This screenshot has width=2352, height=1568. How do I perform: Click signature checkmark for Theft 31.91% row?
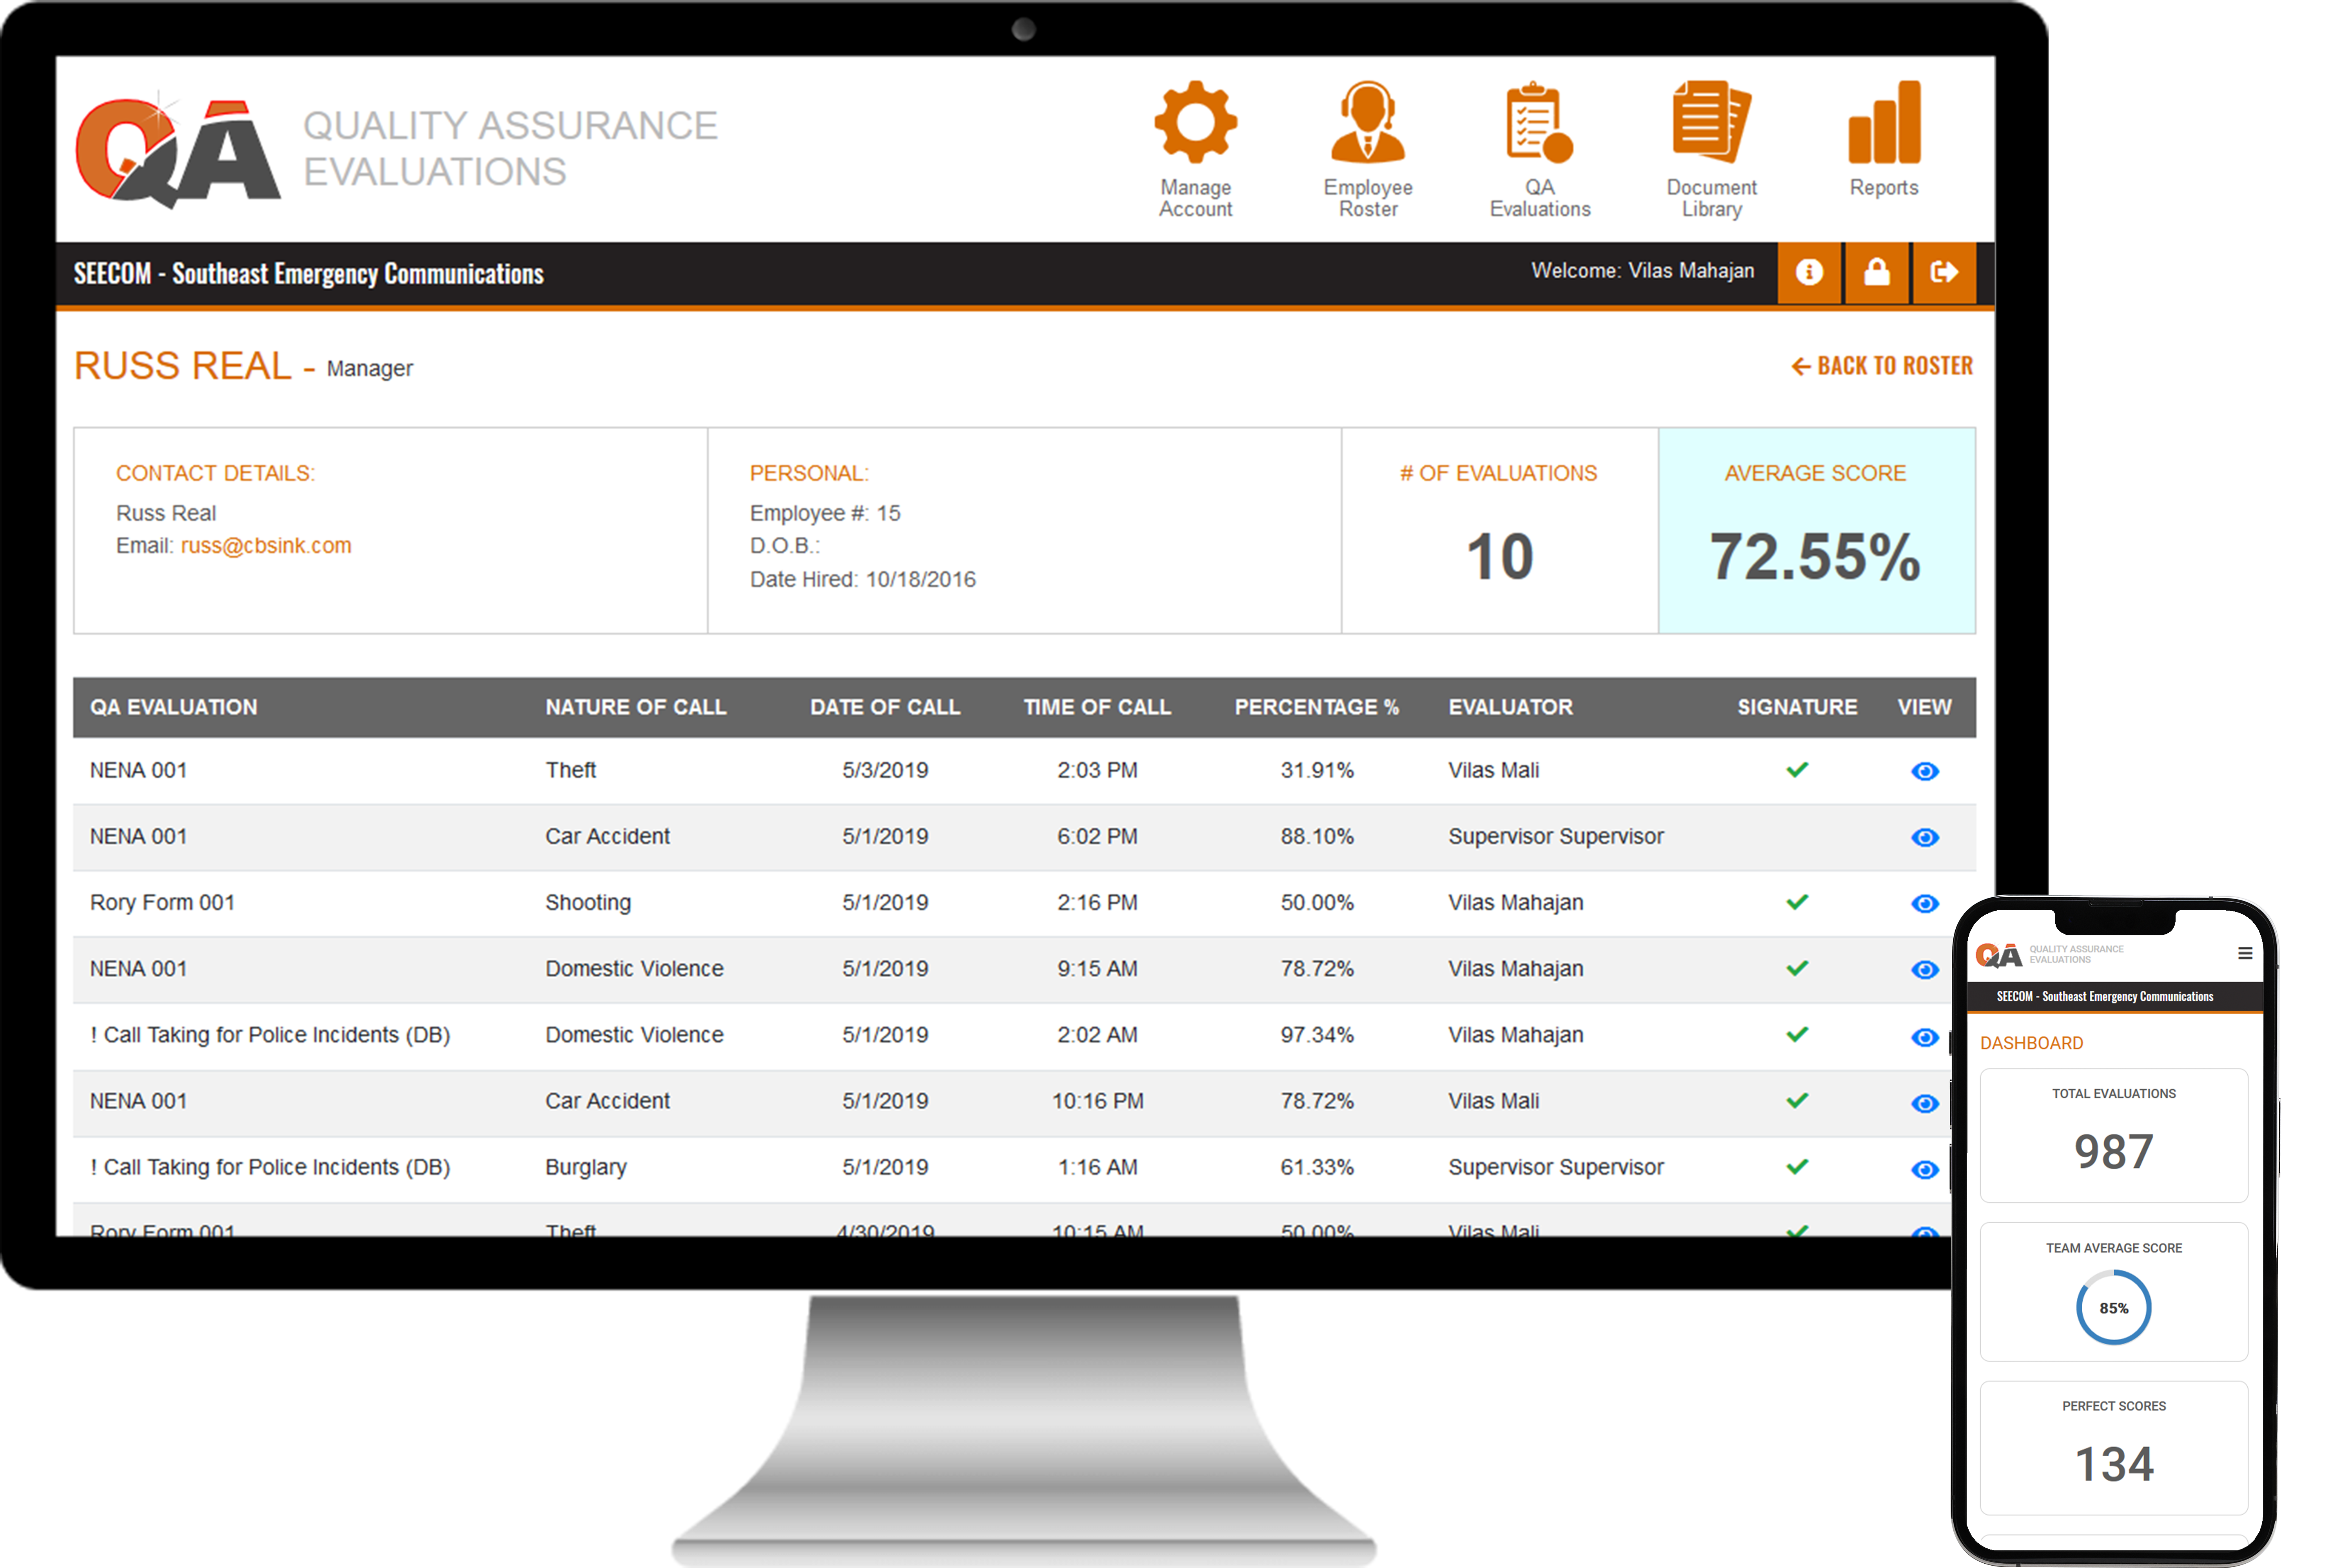(x=1797, y=770)
